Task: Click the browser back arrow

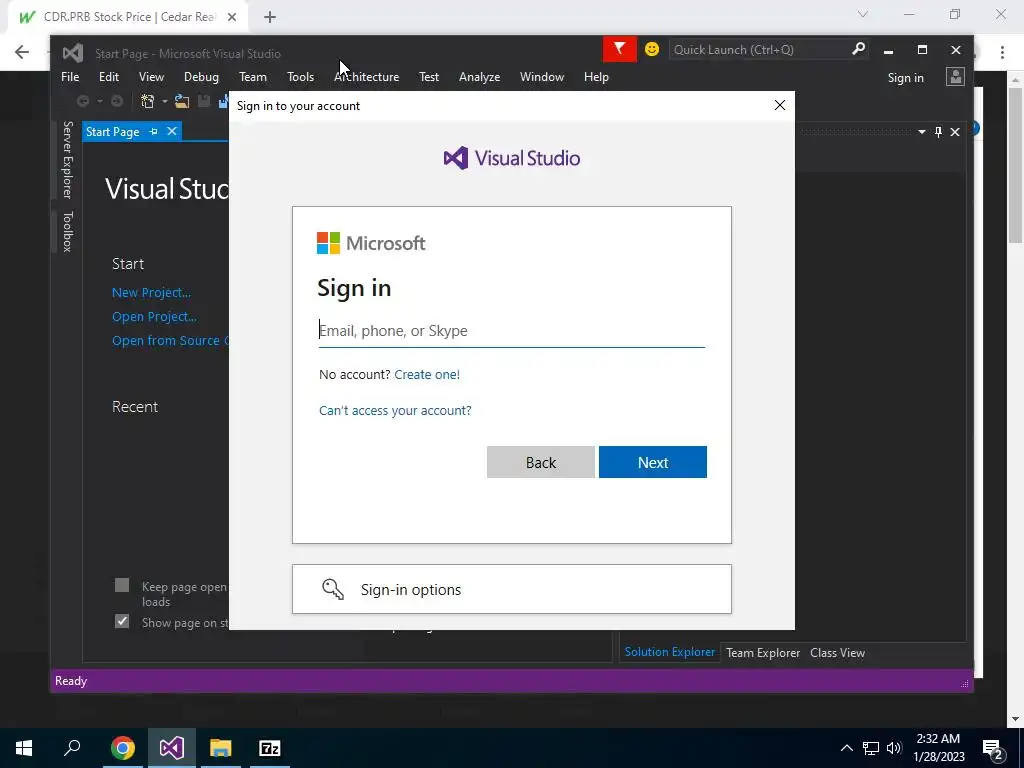Action: (x=22, y=52)
